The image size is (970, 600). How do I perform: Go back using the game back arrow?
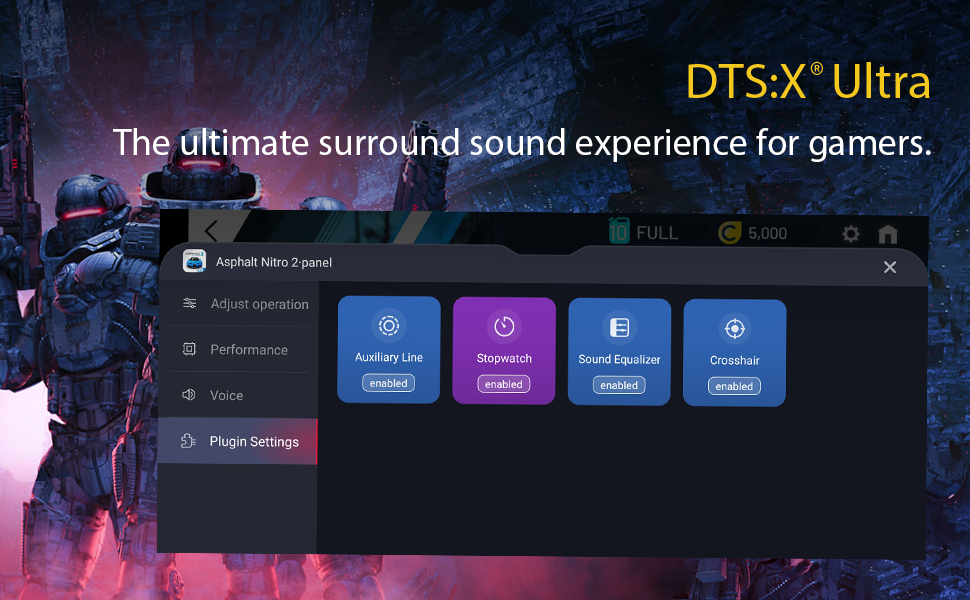[x=211, y=231]
